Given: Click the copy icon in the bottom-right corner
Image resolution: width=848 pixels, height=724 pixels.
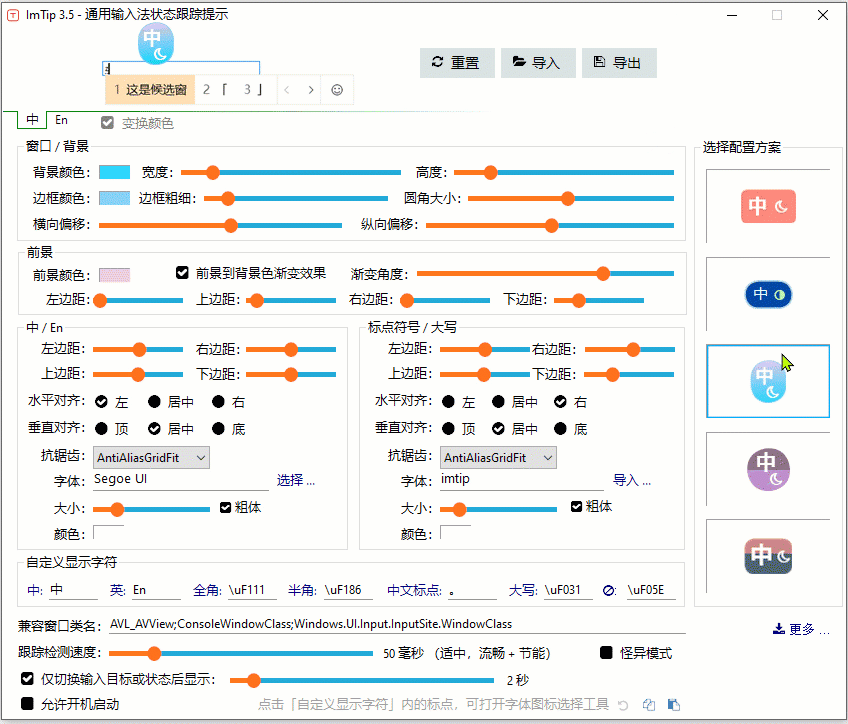Looking at the screenshot, I should pyautogui.click(x=649, y=705).
